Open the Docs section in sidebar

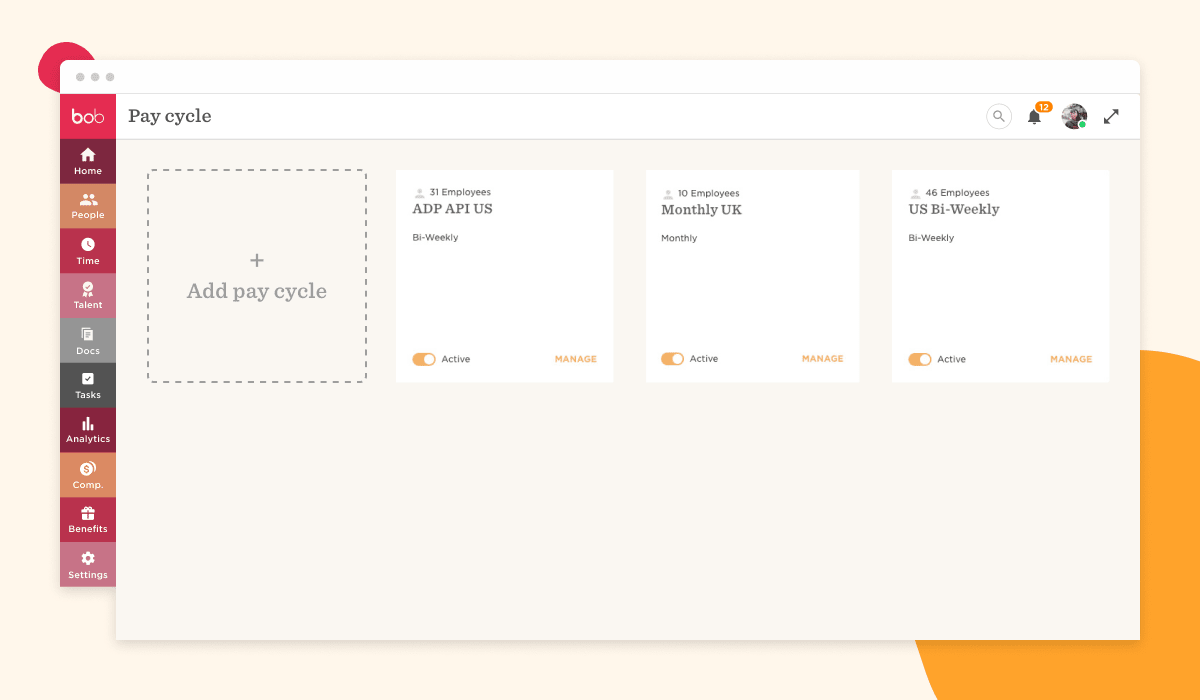click(x=88, y=341)
